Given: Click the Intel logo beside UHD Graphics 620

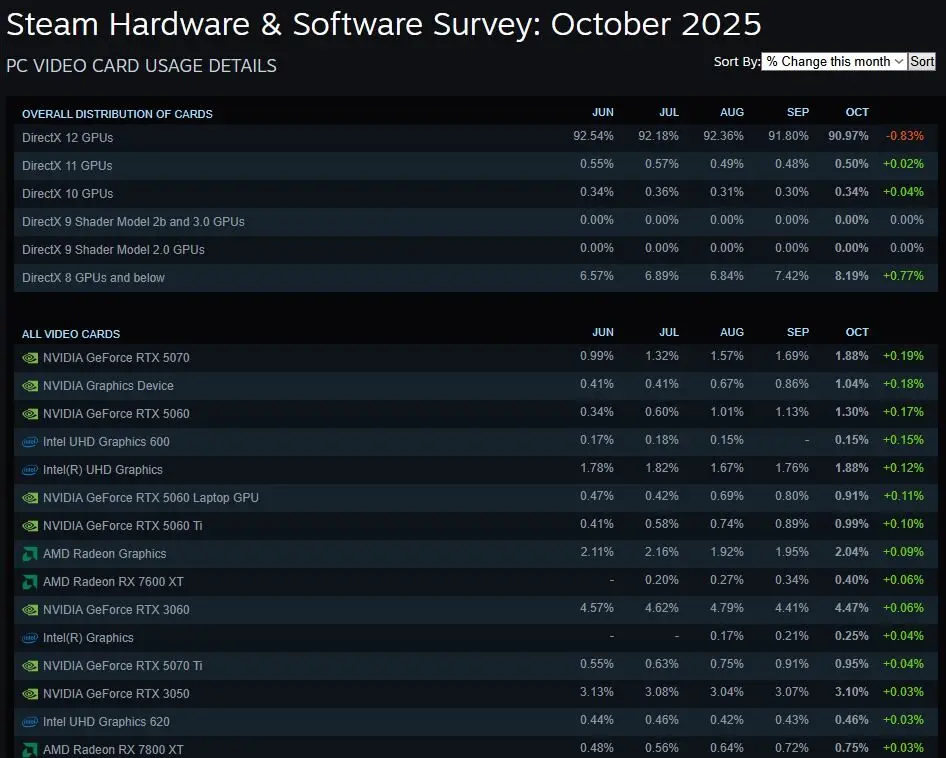Looking at the screenshot, I should pyautogui.click(x=30, y=721).
